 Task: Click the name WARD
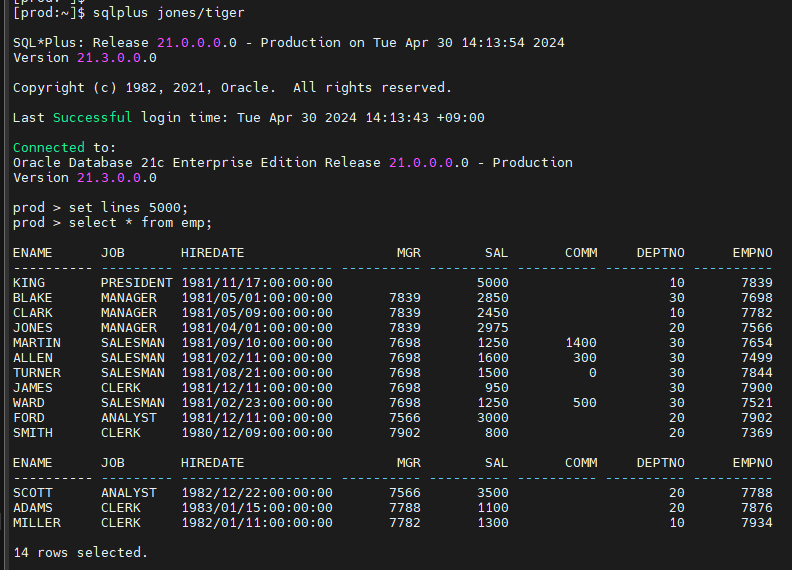click(29, 403)
